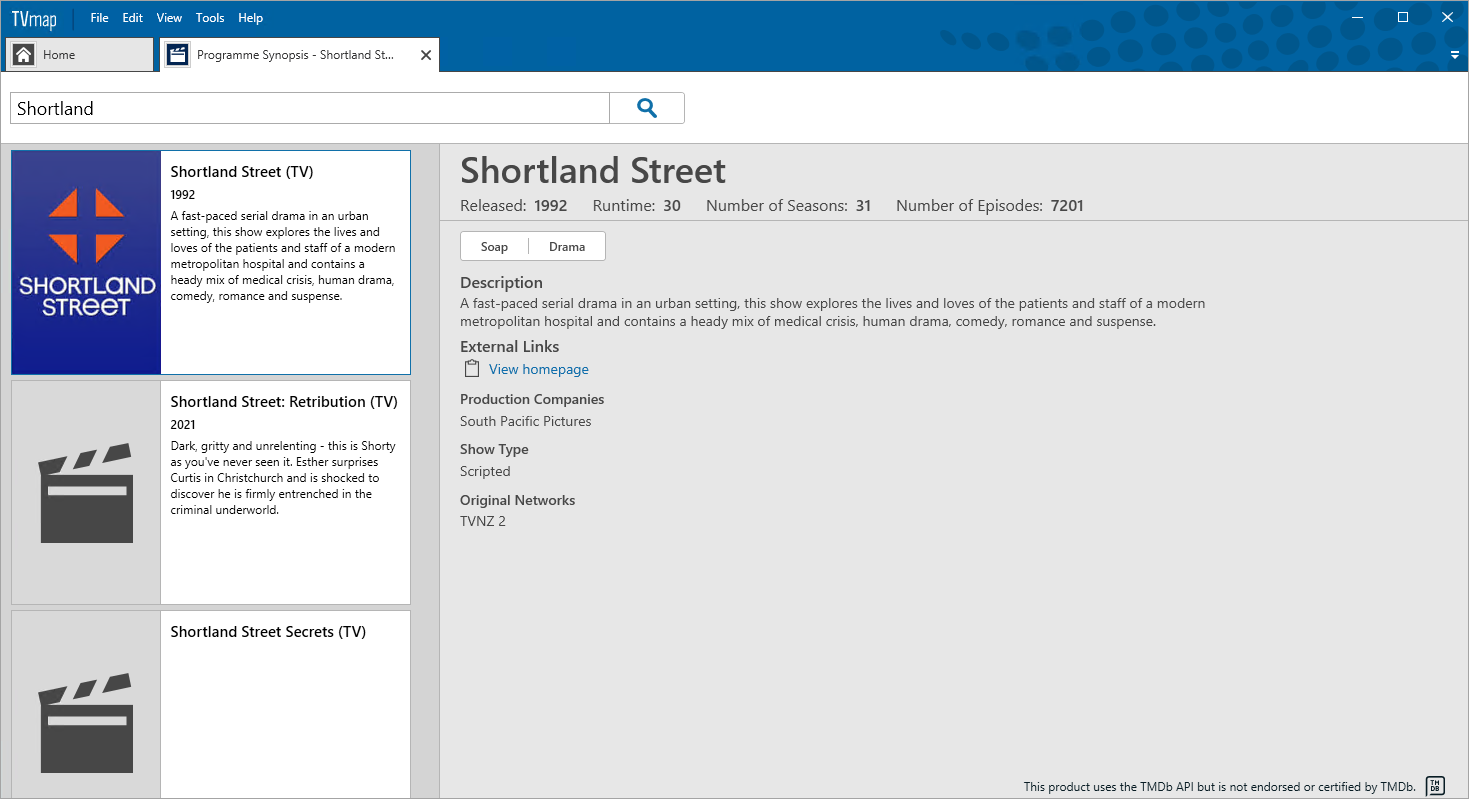Click the Shortland Street title heading
Screen dimensions: 1469x799
(x=593, y=170)
